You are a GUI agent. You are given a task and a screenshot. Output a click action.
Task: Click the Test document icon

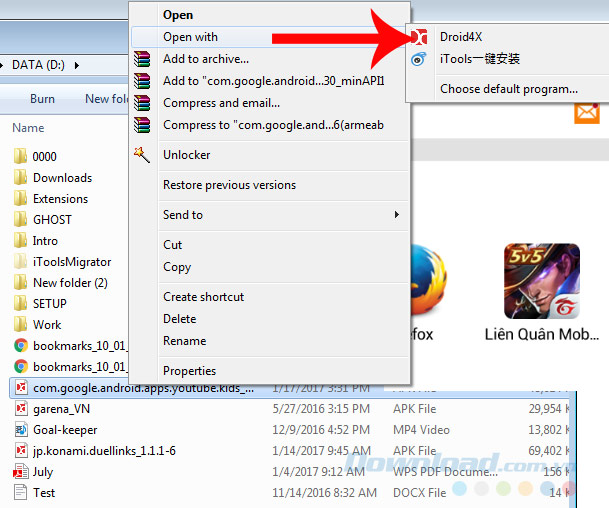click(x=21, y=492)
